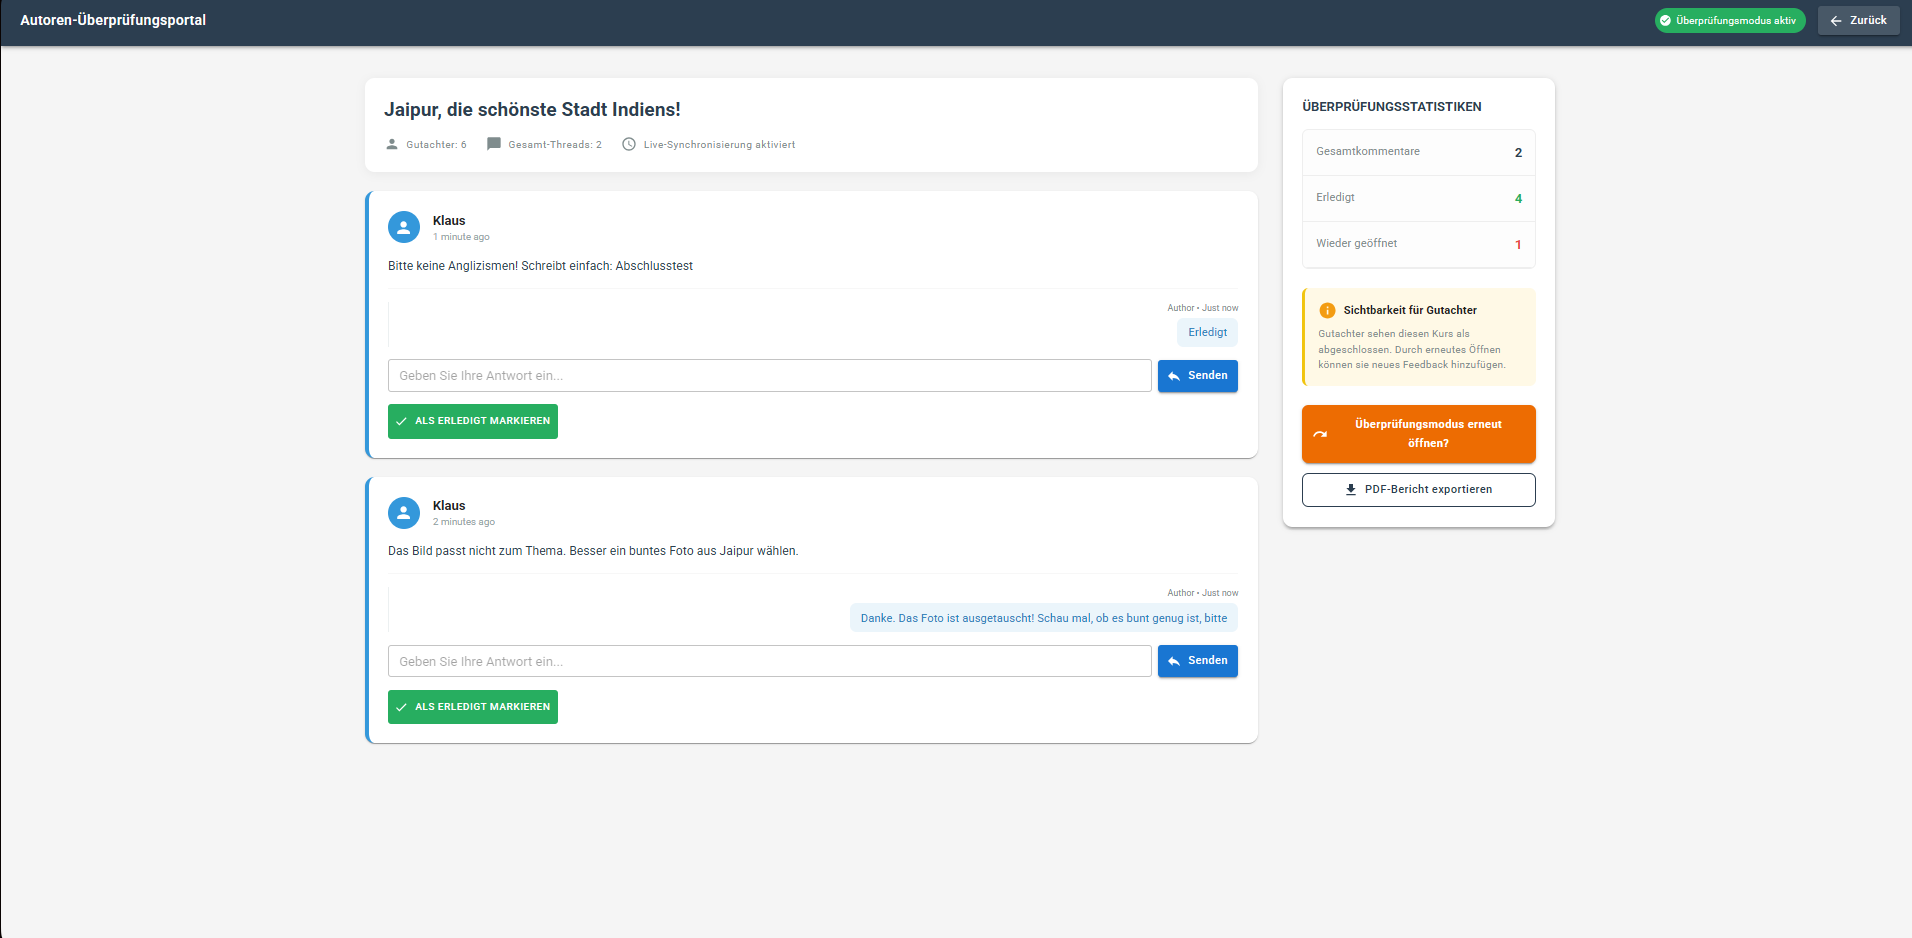Image resolution: width=1912 pixels, height=938 pixels.
Task: Click Klaus's avatar icon in the first thread
Action: [404, 227]
